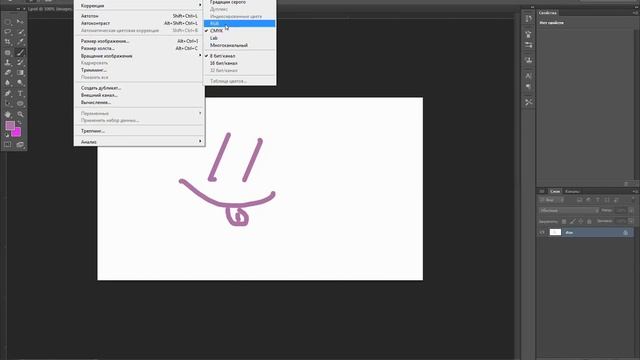Click Вычисления menu item
The image size is (640, 360).
pos(139,102)
